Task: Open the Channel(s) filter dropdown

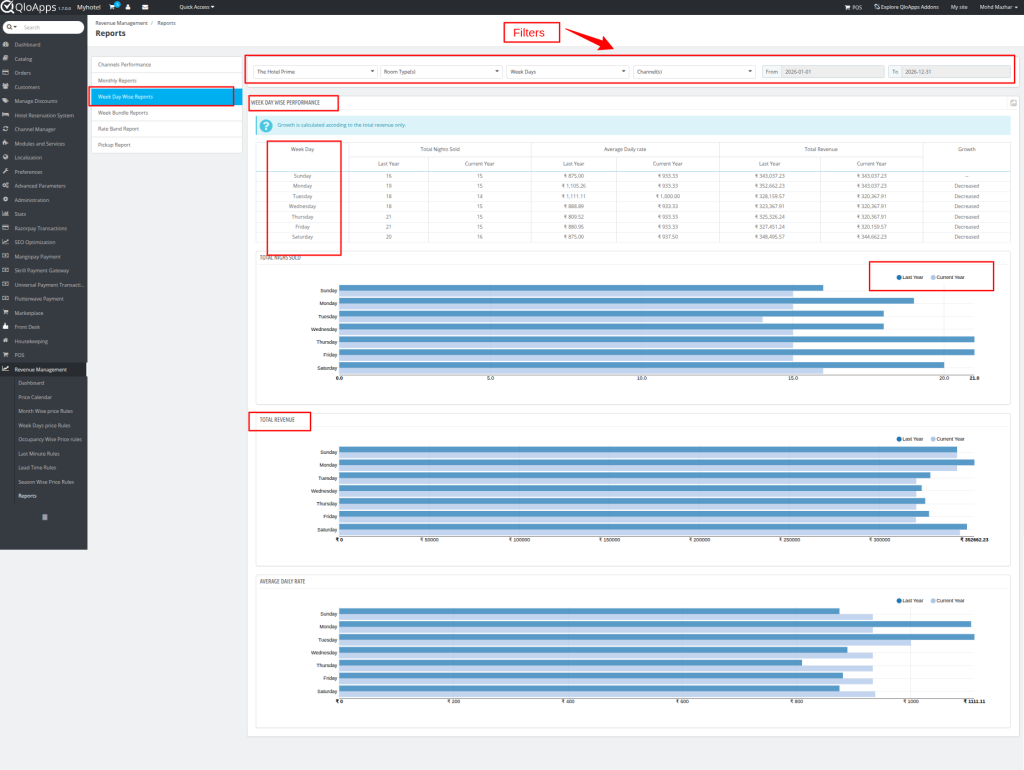Action: [694, 72]
